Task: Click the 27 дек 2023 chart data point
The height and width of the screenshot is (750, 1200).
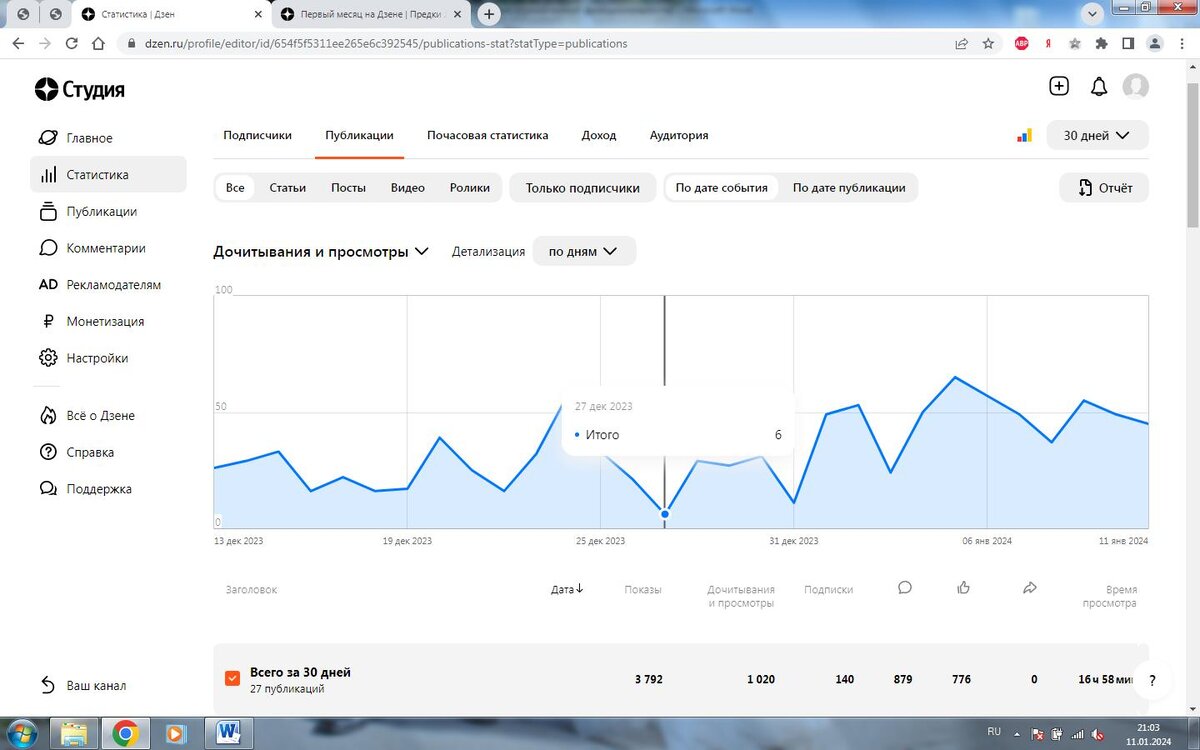Action: [x=665, y=514]
